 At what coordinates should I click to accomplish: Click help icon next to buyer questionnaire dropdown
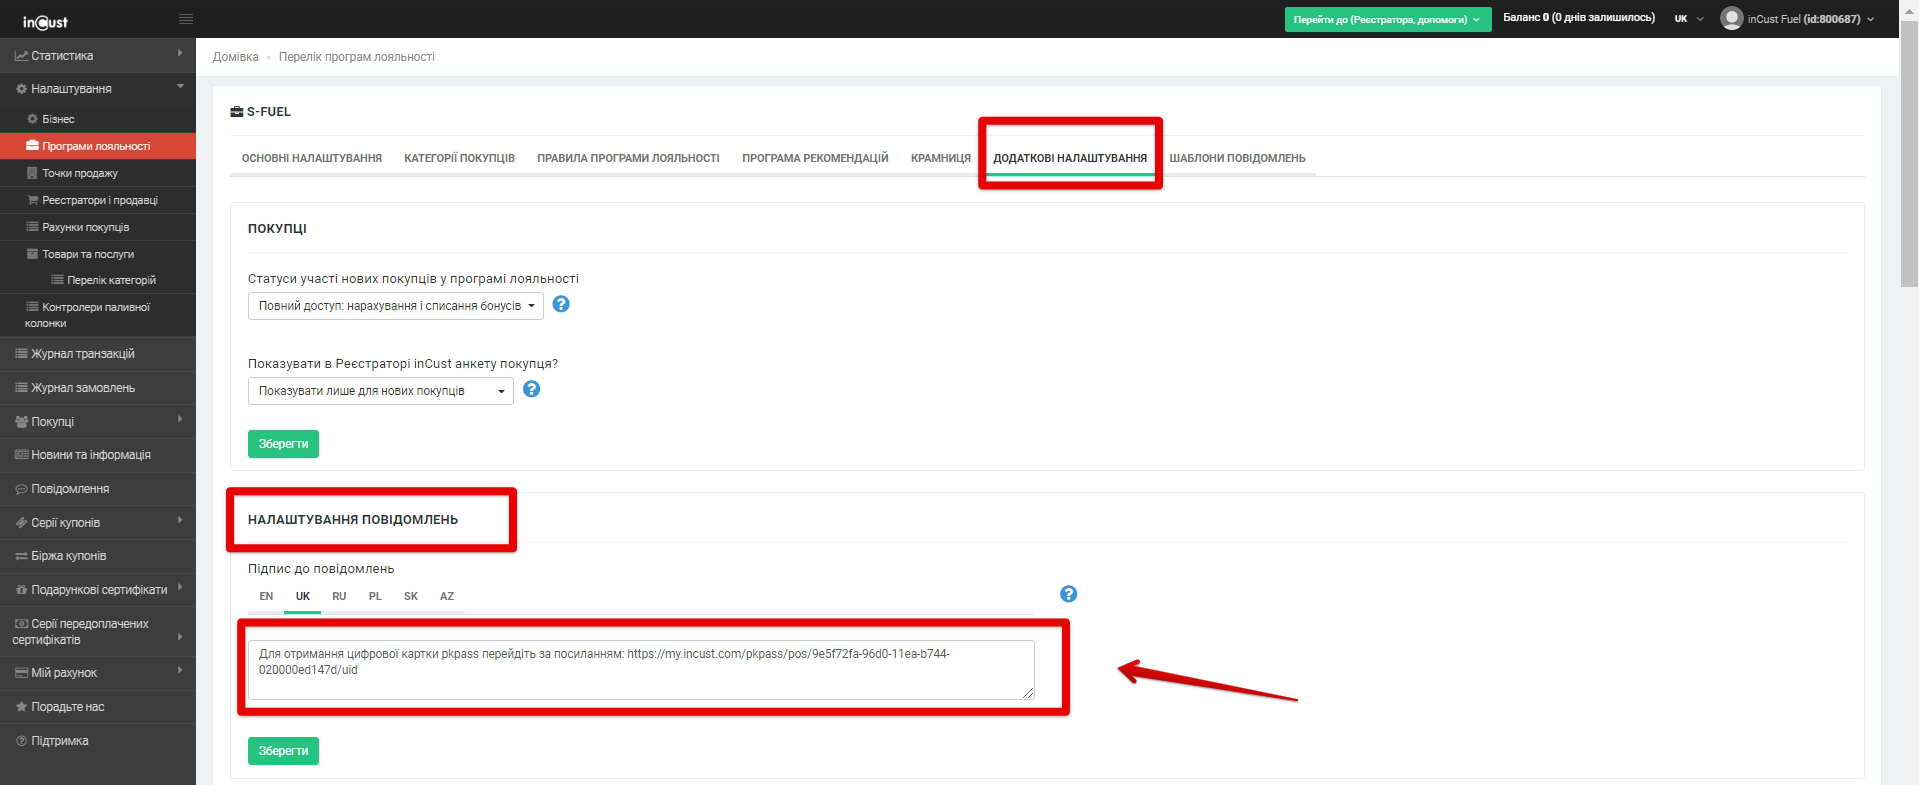click(532, 389)
